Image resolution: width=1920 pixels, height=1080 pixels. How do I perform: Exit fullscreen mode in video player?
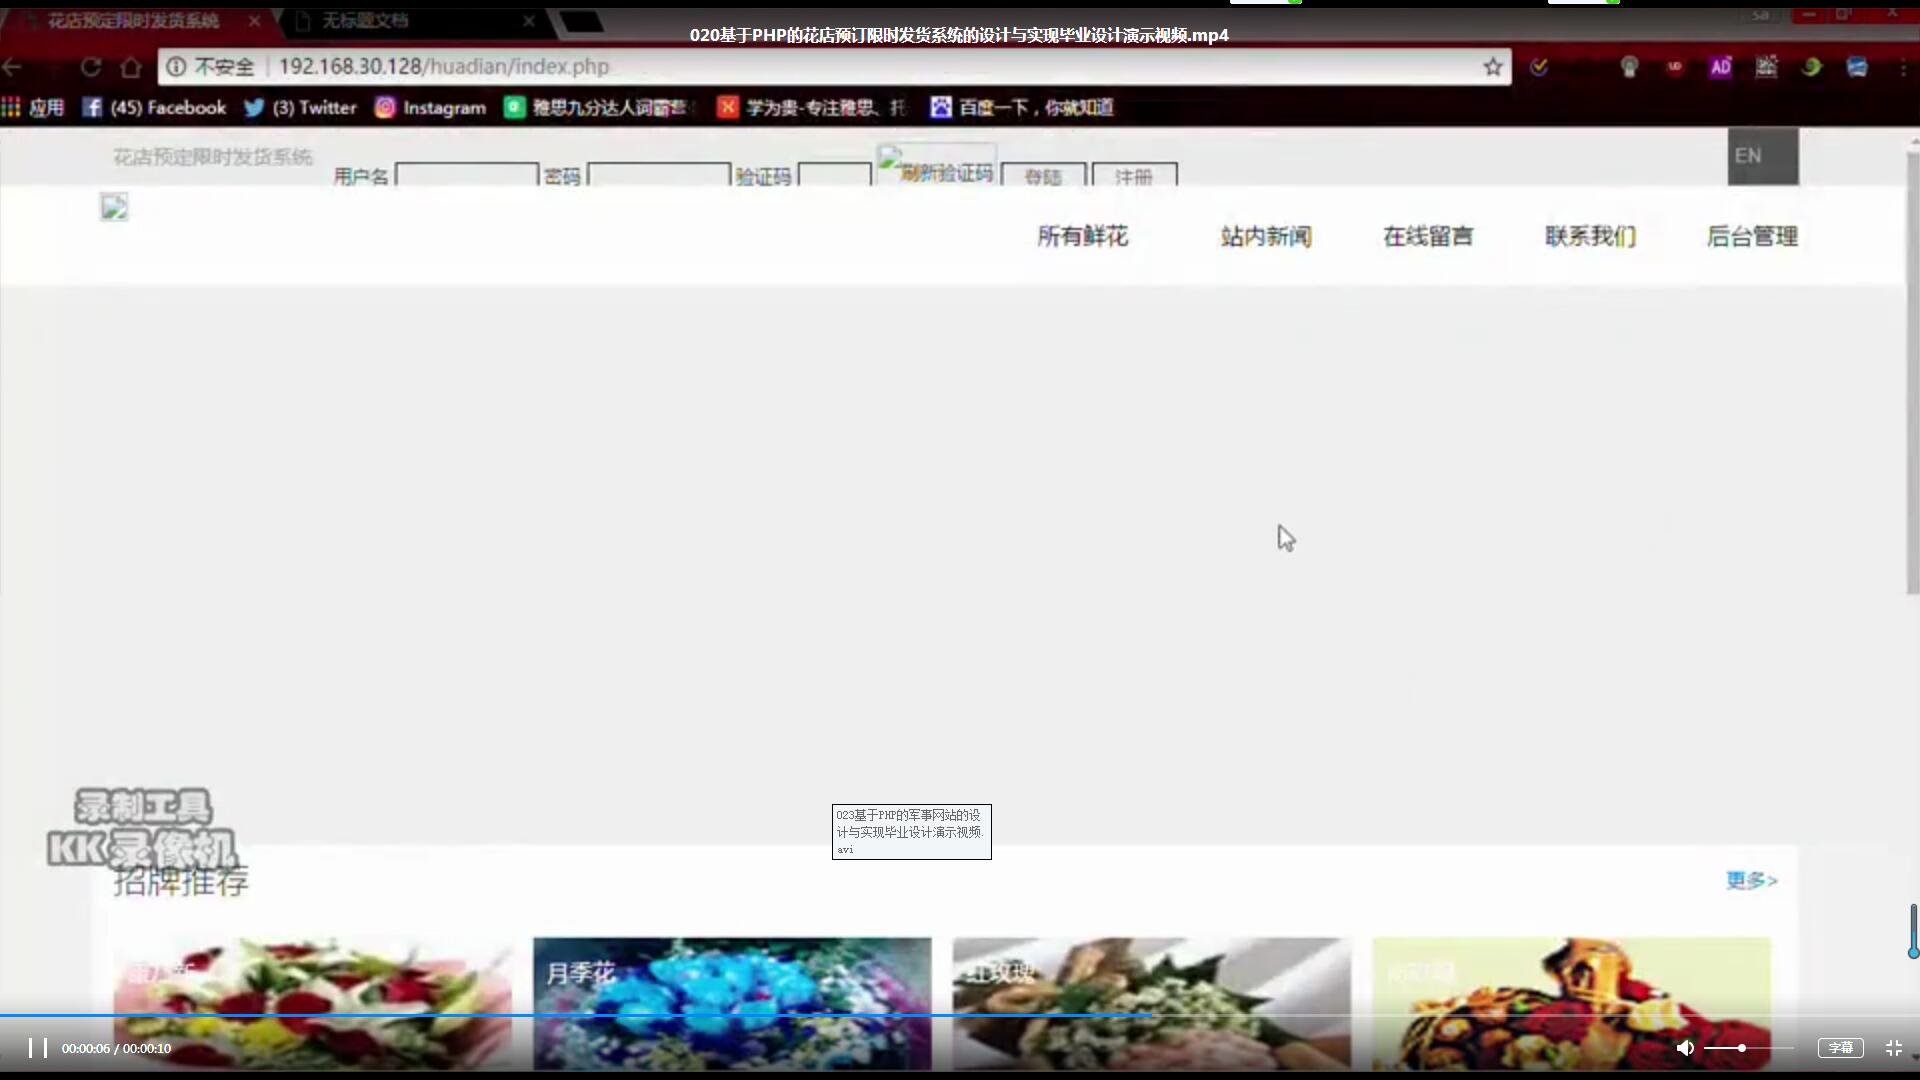[1893, 1048]
